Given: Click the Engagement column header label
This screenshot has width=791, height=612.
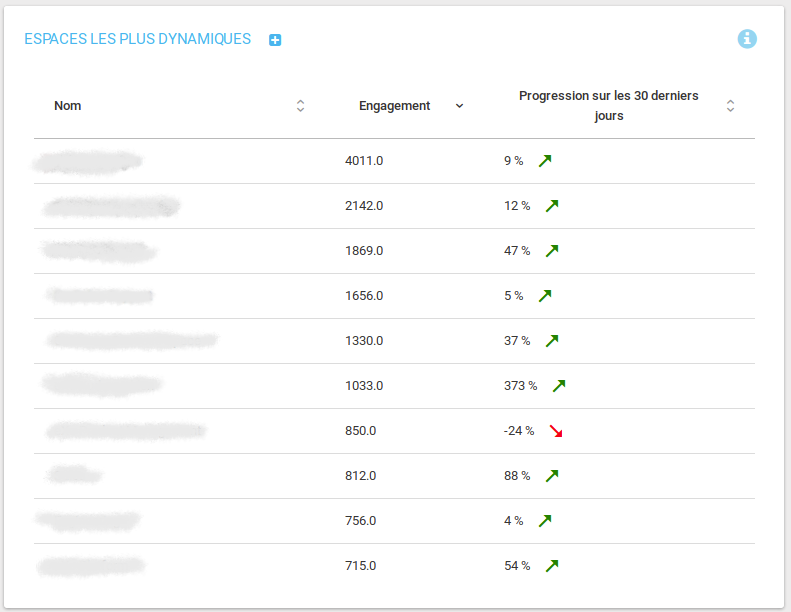Looking at the screenshot, I should coord(394,106).
